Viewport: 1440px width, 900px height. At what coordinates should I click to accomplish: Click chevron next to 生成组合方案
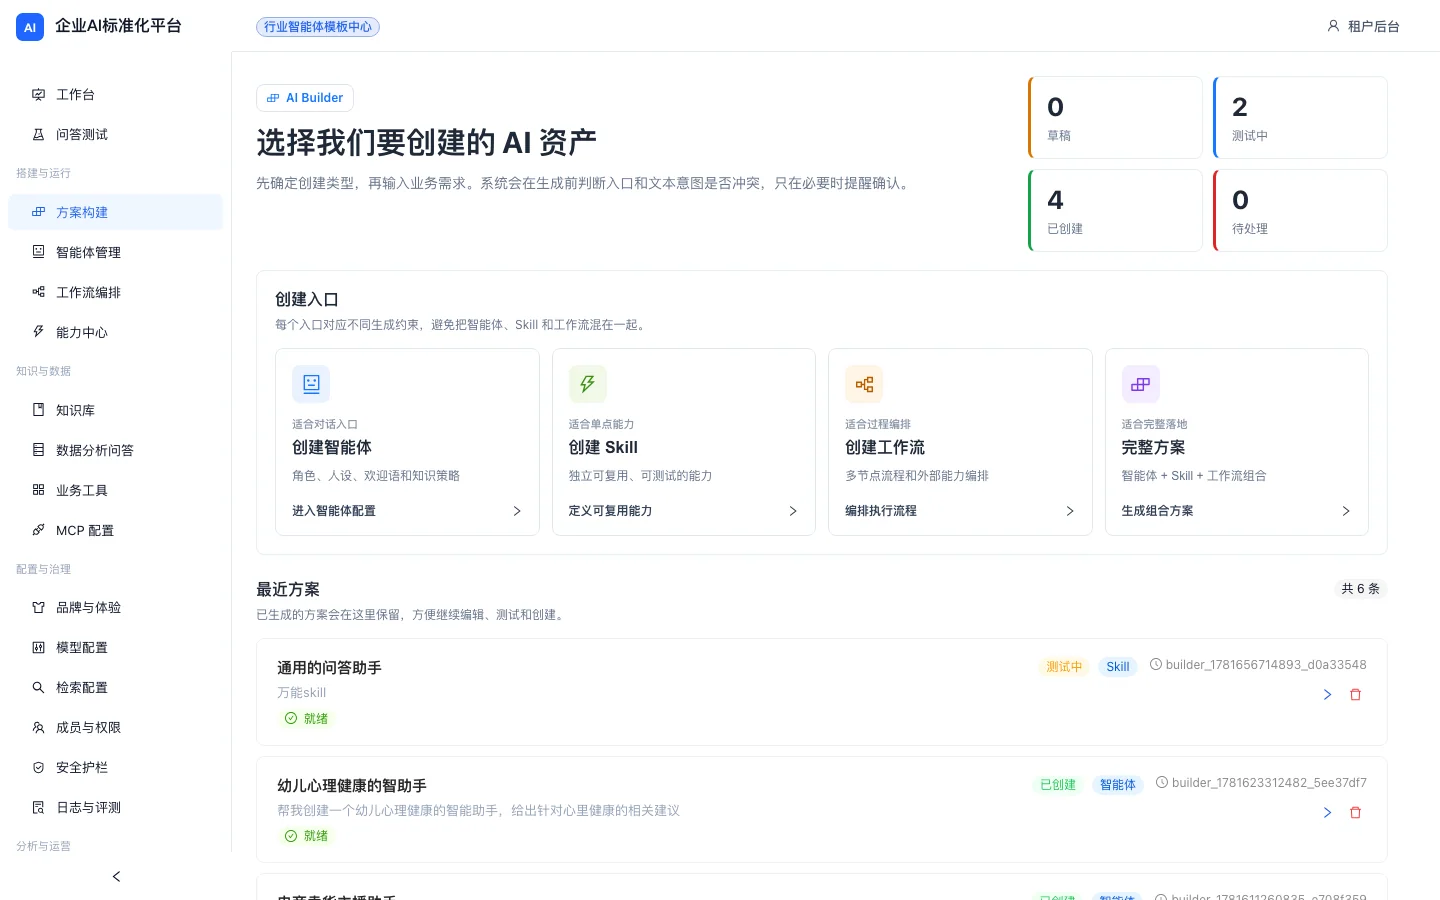1346,511
